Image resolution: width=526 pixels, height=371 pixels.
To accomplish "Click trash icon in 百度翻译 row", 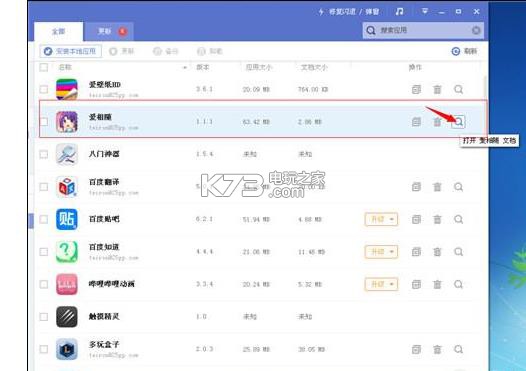I will [437, 187].
